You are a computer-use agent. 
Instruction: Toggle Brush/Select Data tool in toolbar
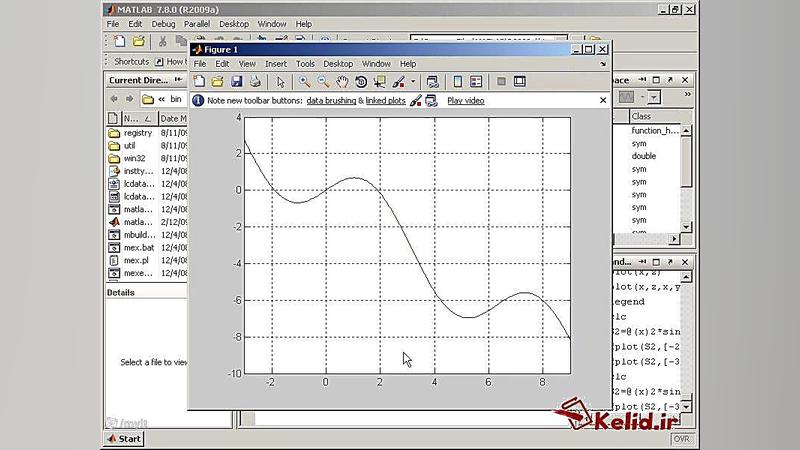click(x=399, y=82)
